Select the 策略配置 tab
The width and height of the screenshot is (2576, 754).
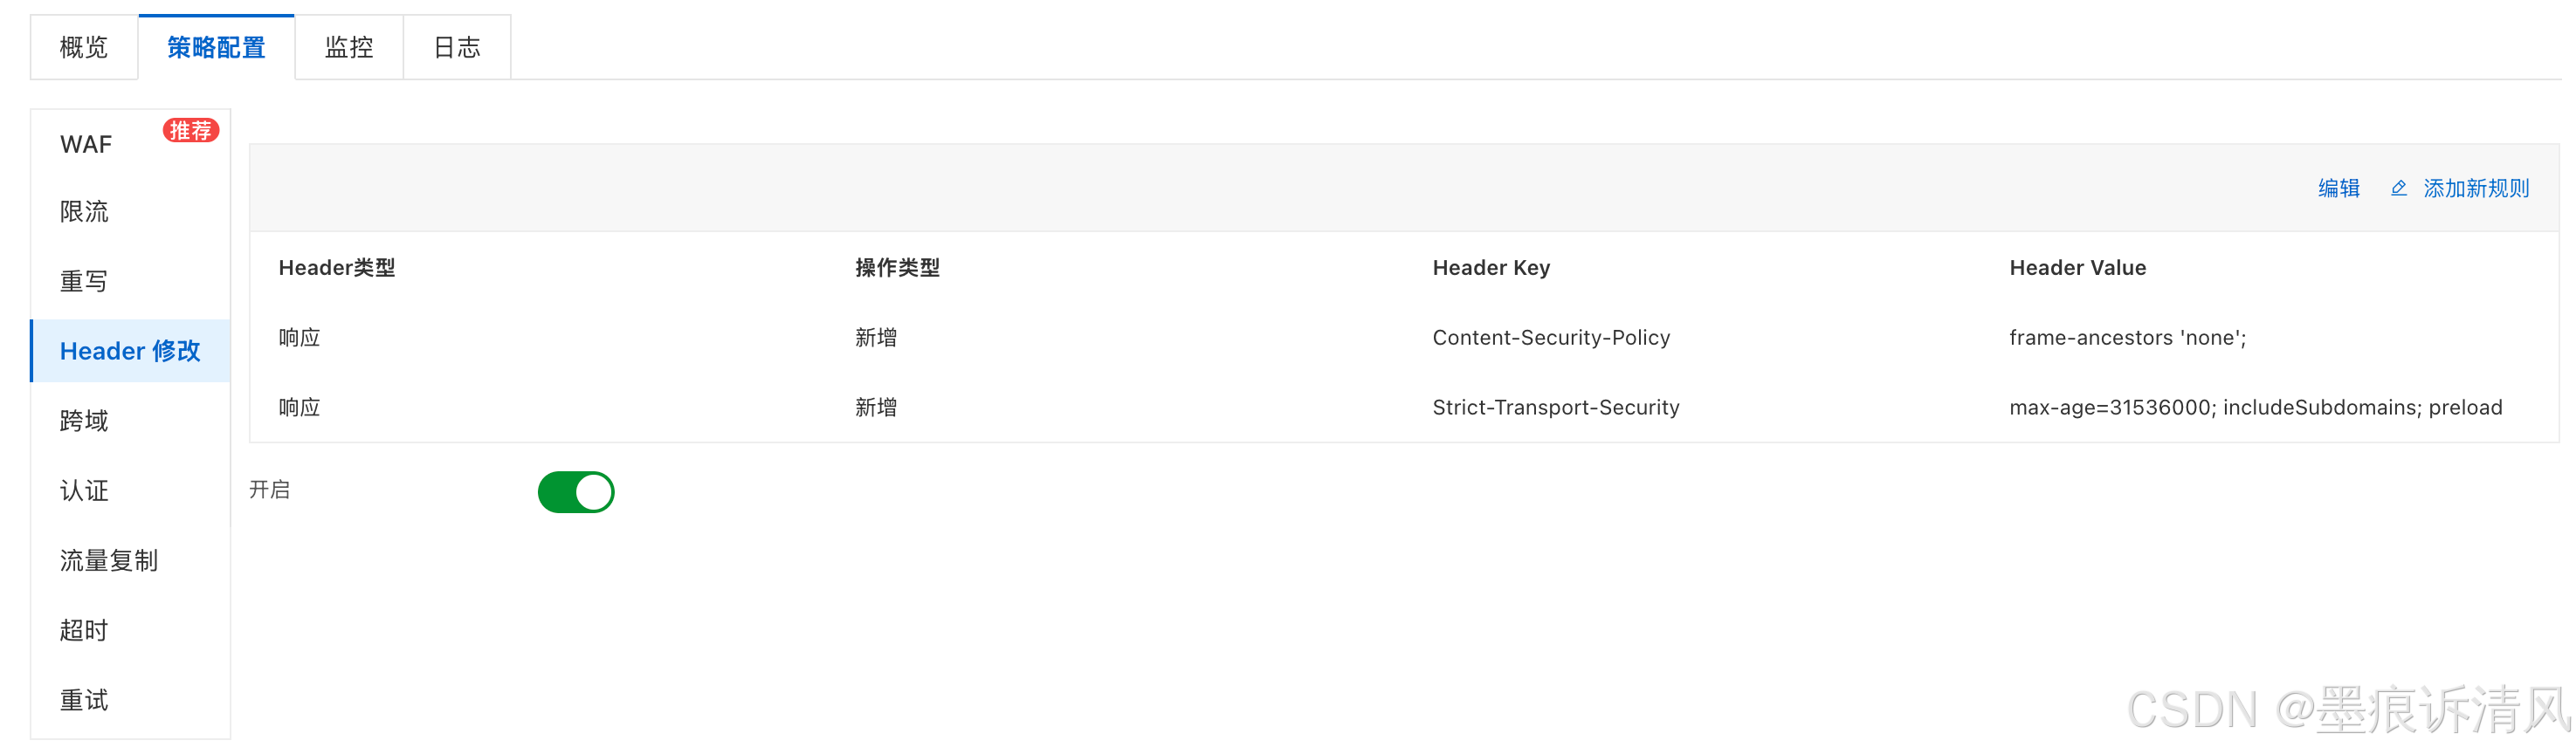216,47
